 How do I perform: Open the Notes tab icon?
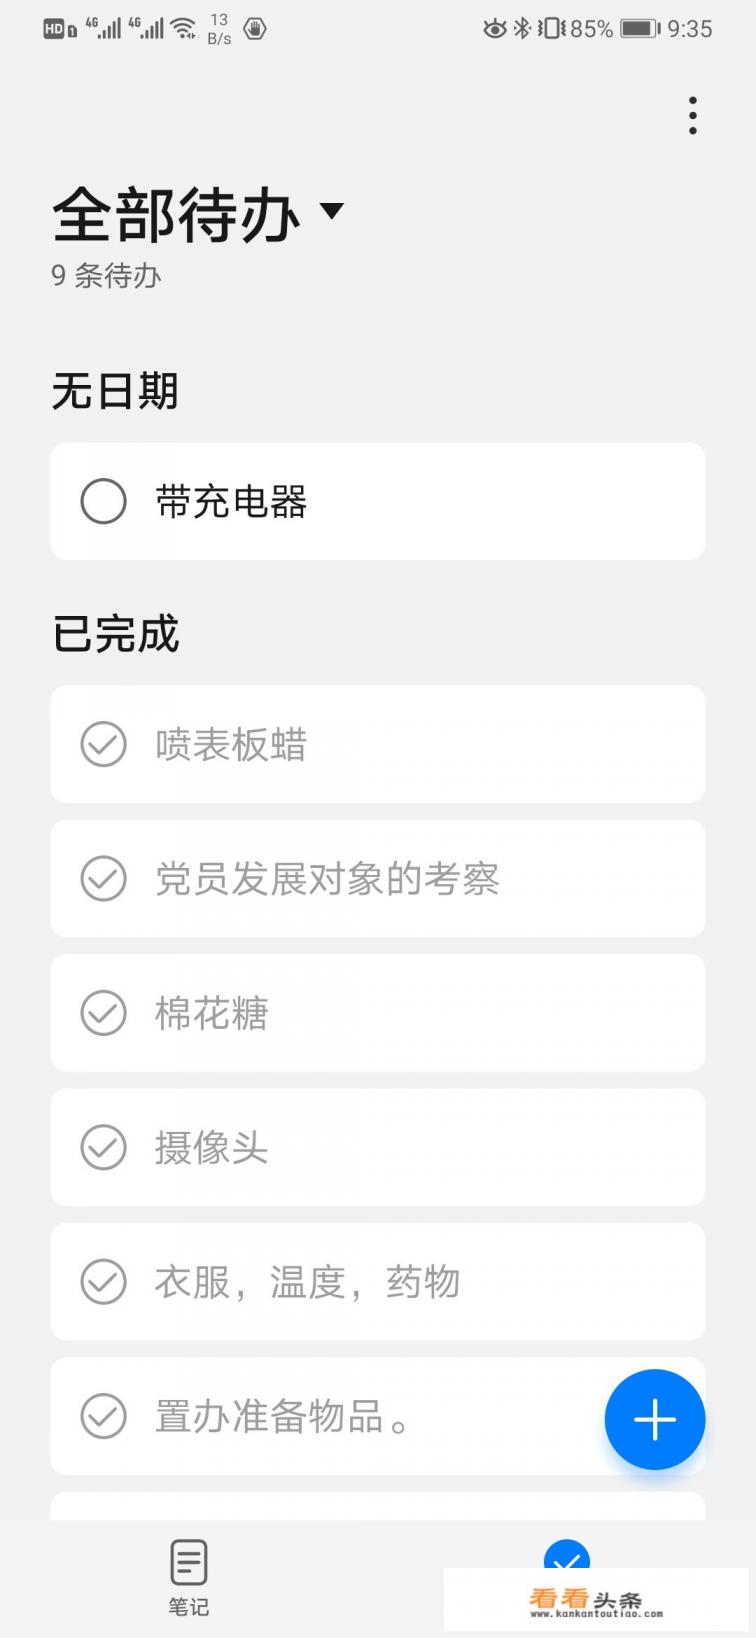coord(188,1562)
